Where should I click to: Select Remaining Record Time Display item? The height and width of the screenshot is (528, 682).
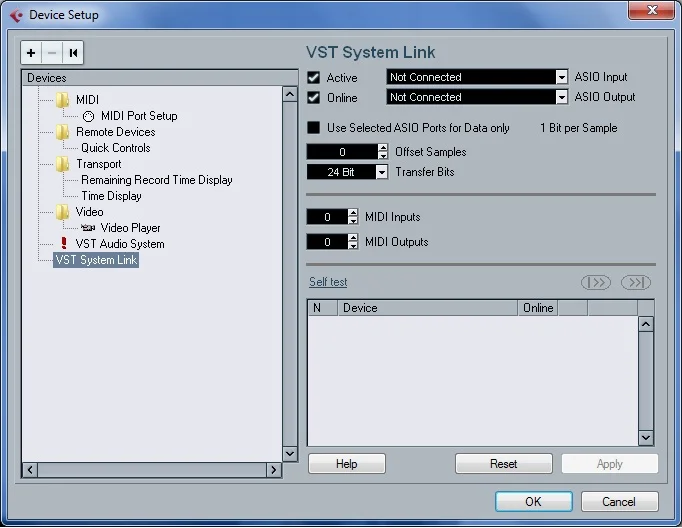[157, 180]
